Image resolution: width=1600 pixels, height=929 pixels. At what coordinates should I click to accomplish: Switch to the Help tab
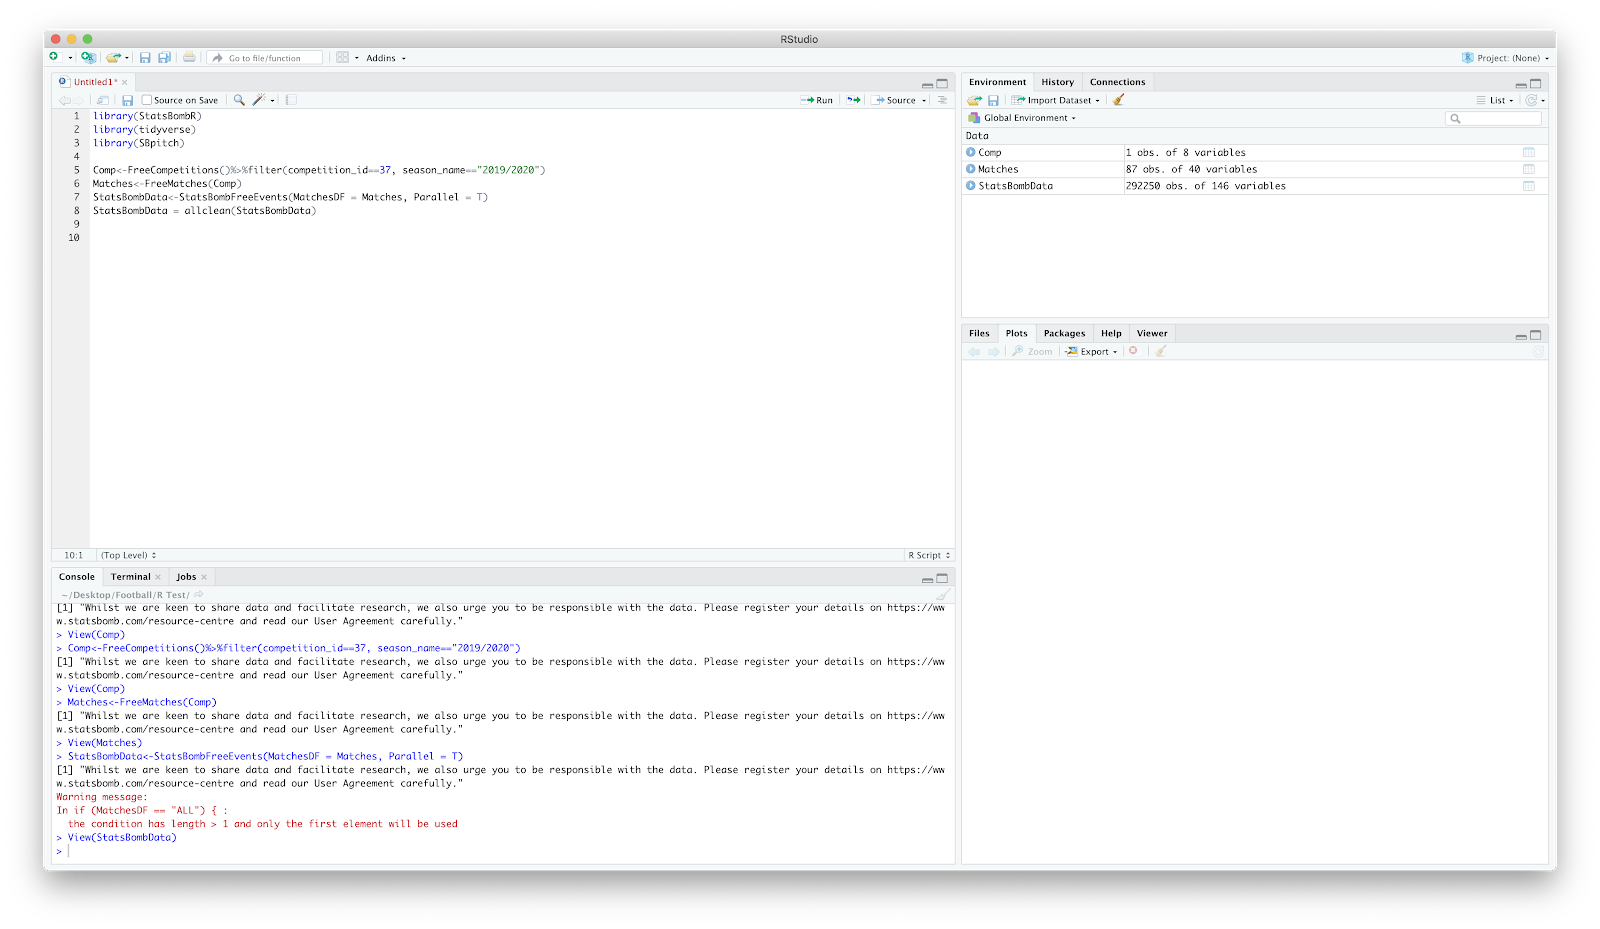pos(1111,333)
